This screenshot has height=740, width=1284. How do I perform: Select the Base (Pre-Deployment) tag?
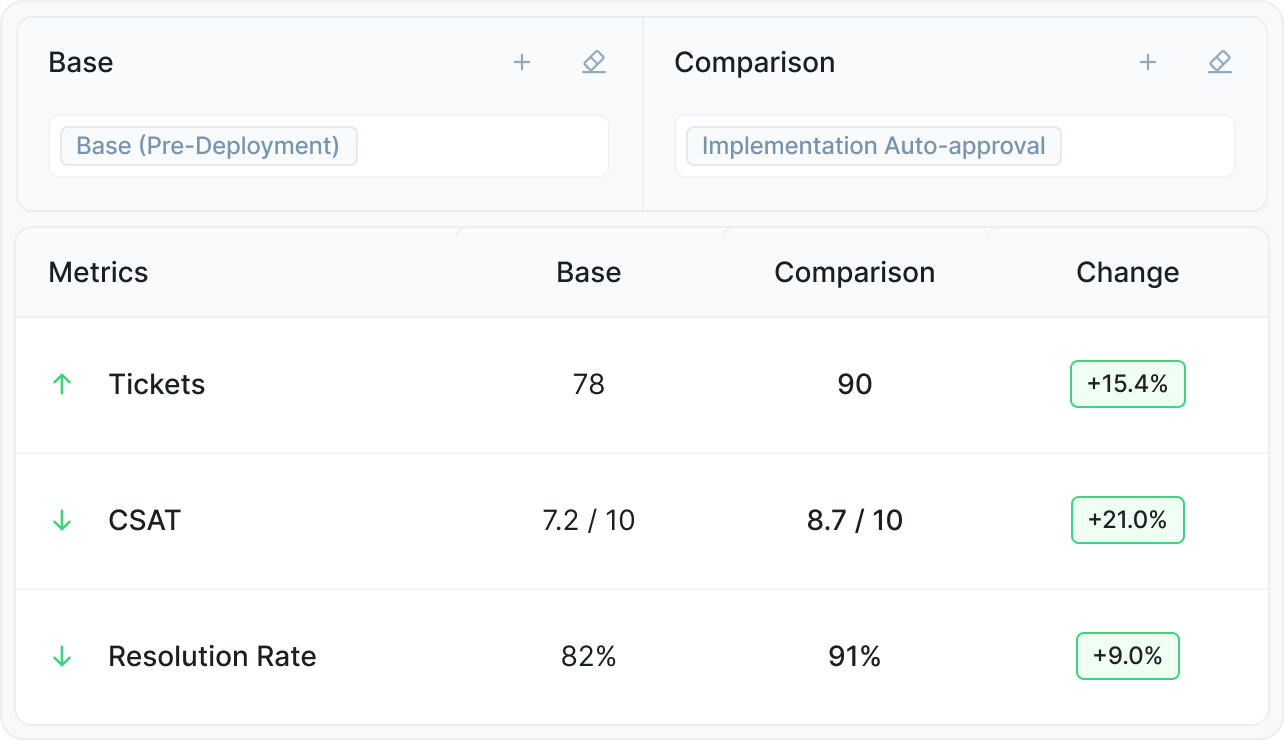click(x=208, y=146)
